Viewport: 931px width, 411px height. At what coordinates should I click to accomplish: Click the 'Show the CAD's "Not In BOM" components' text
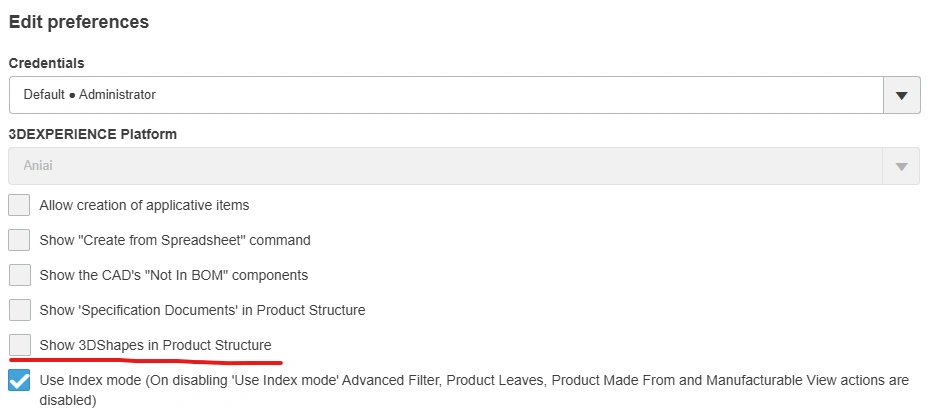point(173,275)
